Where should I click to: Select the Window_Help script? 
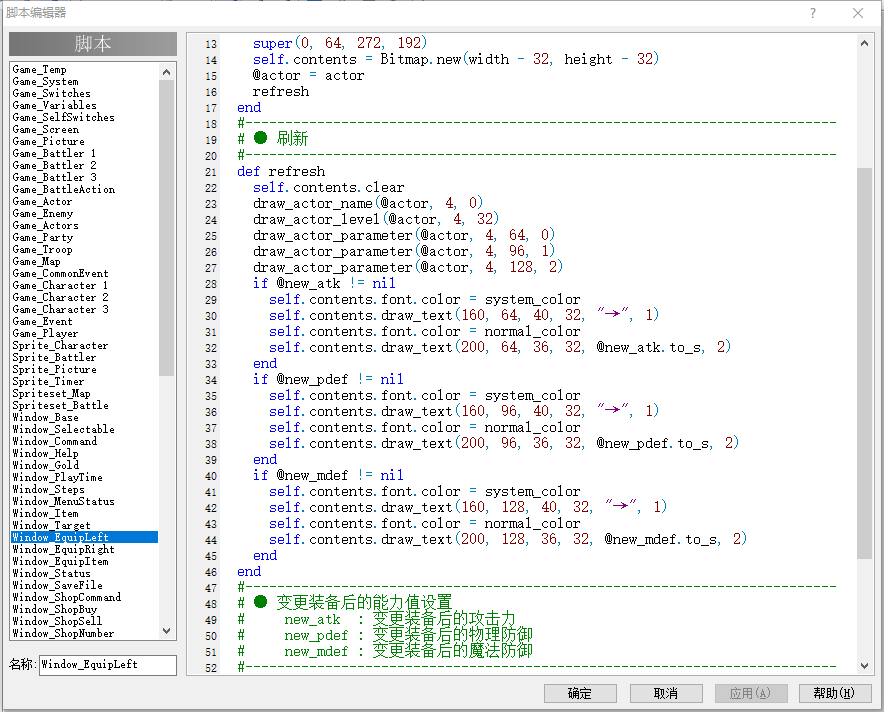(x=85, y=453)
